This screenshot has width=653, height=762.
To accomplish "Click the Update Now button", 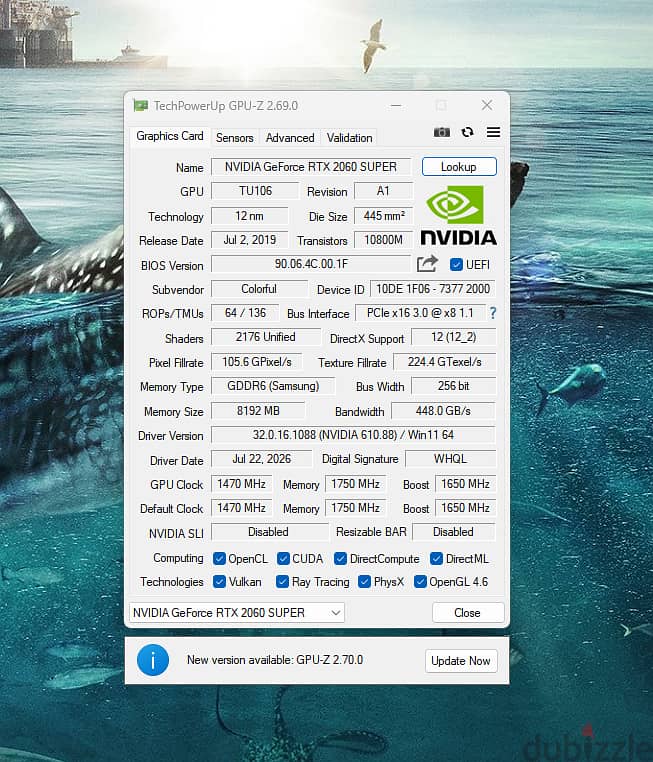I will [461, 661].
